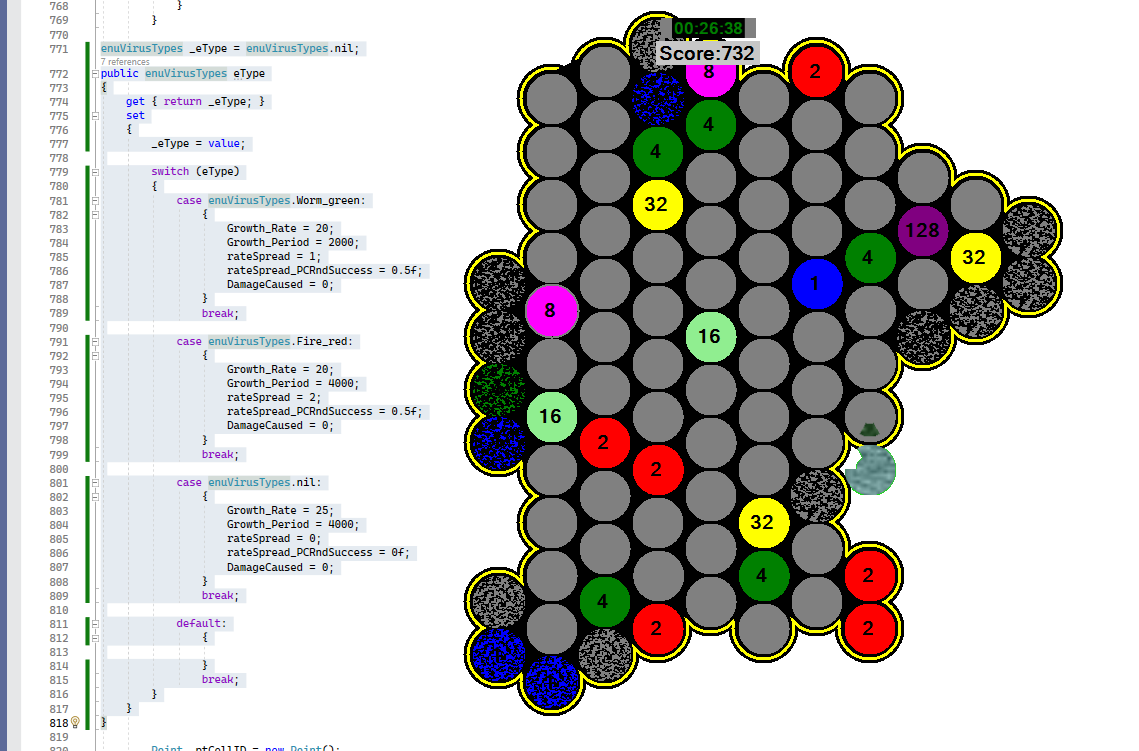1139x751 pixels.
Task: Click the 'rateSpread = 0;' line
Action: [274, 539]
